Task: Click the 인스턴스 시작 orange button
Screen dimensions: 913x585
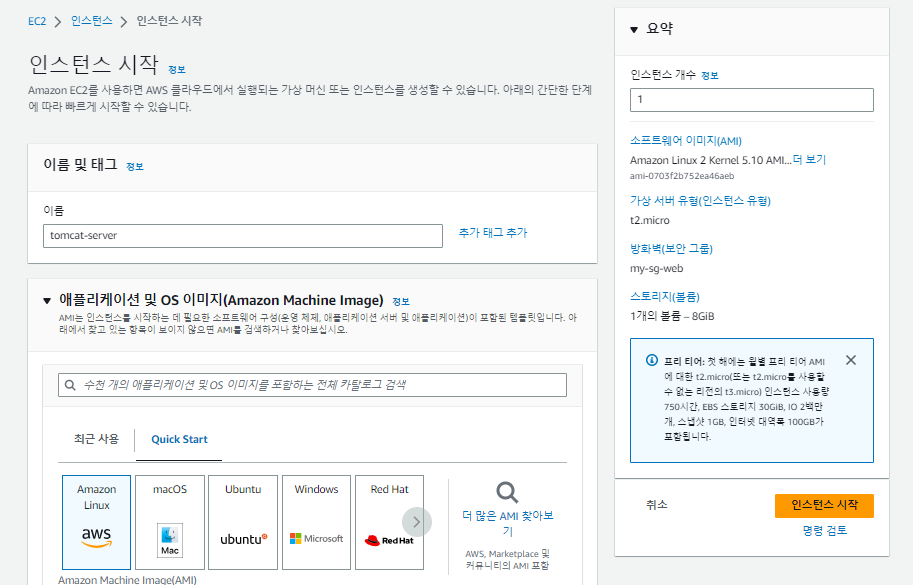Action: click(824, 505)
